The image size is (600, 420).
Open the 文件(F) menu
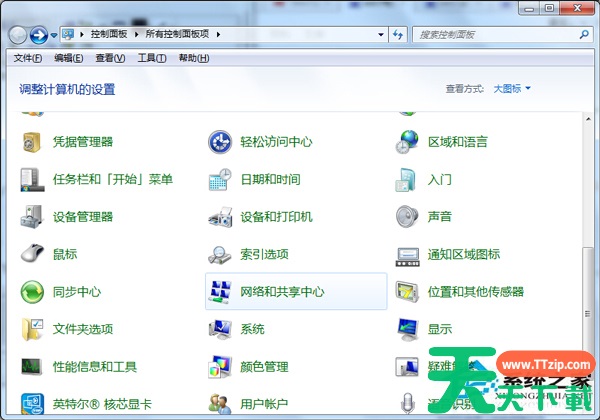(x=27, y=58)
